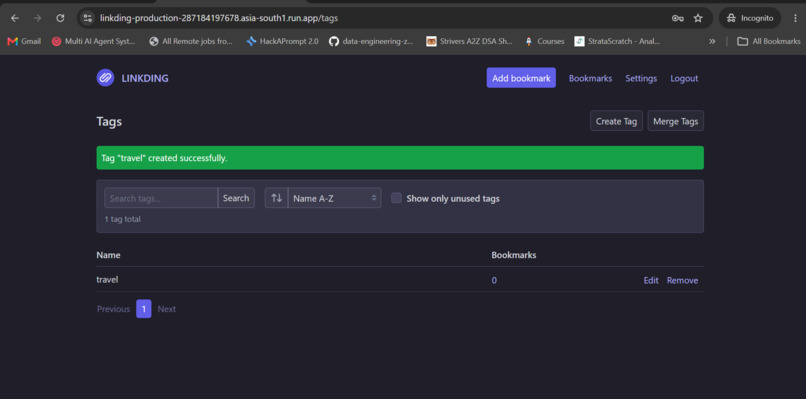Open the Settings nav menu
The height and width of the screenshot is (399, 806).
click(x=641, y=79)
